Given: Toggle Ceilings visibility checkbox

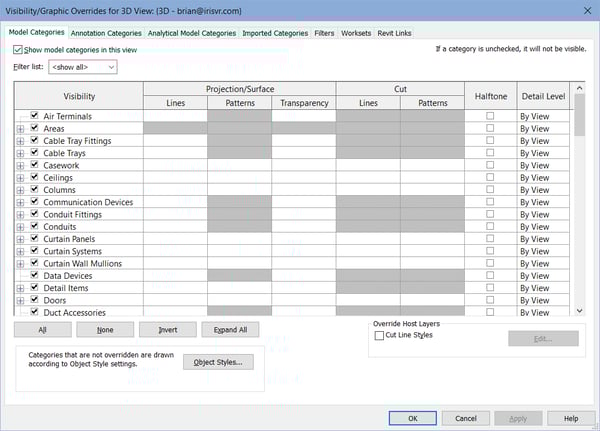Looking at the screenshot, I should pyautogui.click(x=34, y=177).
